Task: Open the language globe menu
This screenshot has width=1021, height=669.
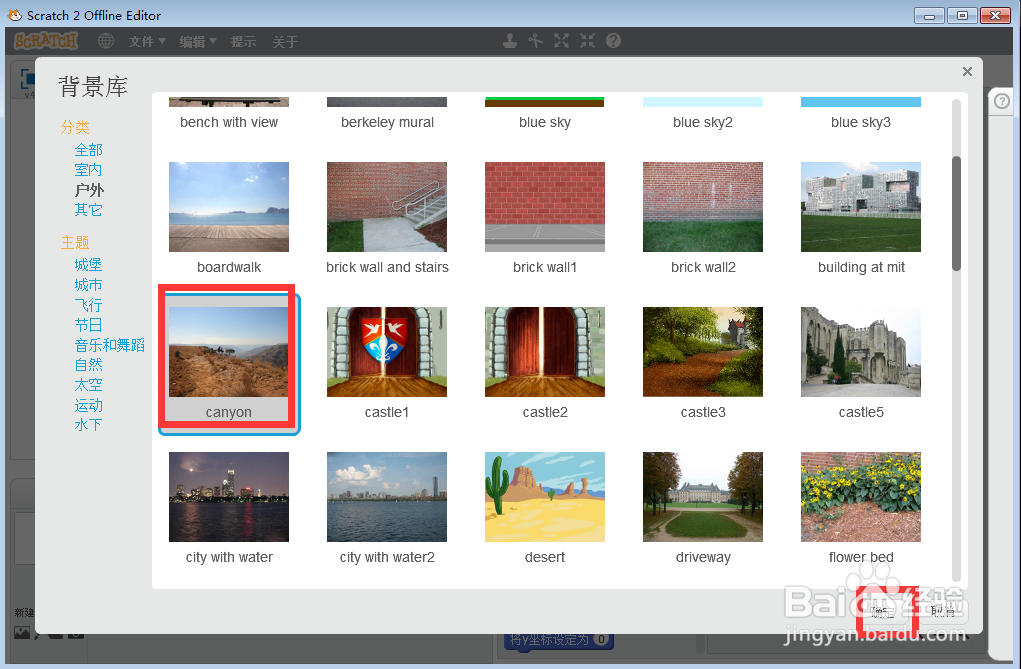Action: (105, 41)
